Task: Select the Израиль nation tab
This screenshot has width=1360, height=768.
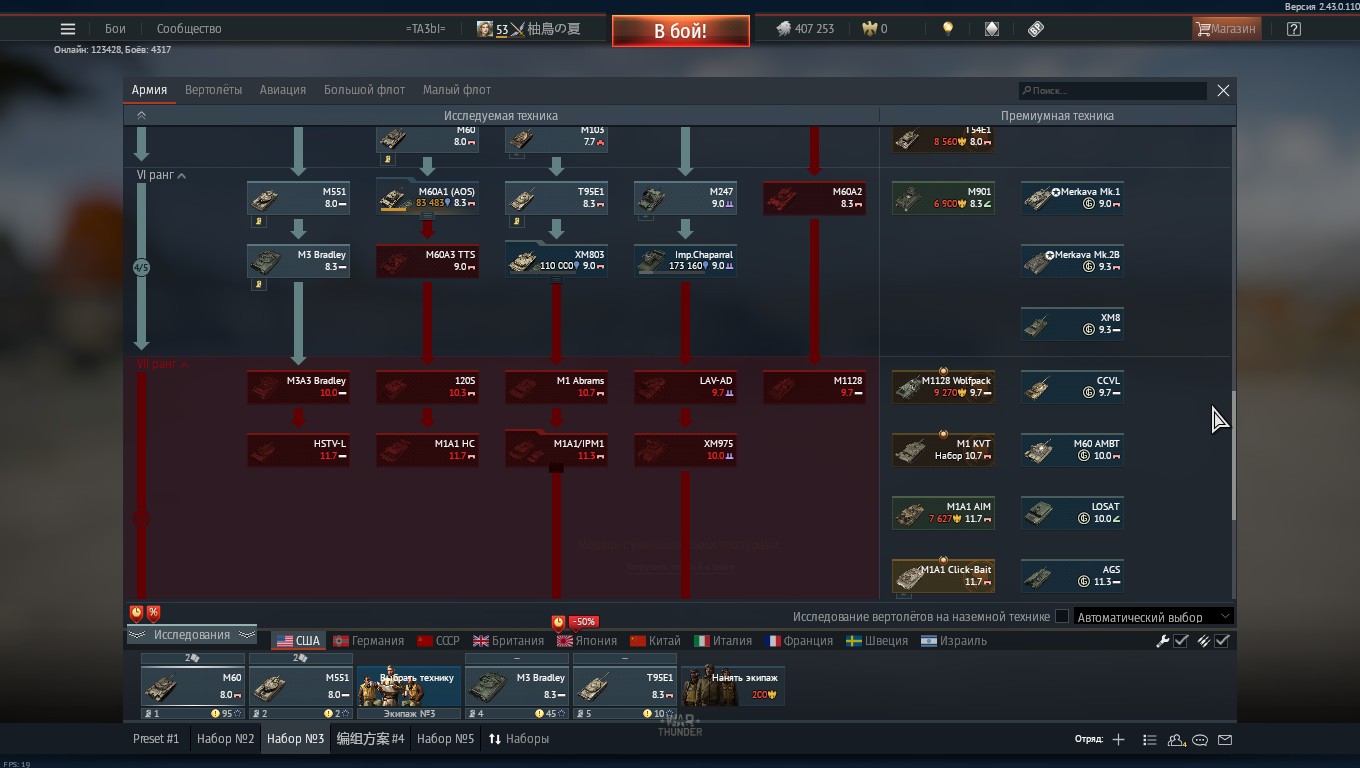Action: 954,641
